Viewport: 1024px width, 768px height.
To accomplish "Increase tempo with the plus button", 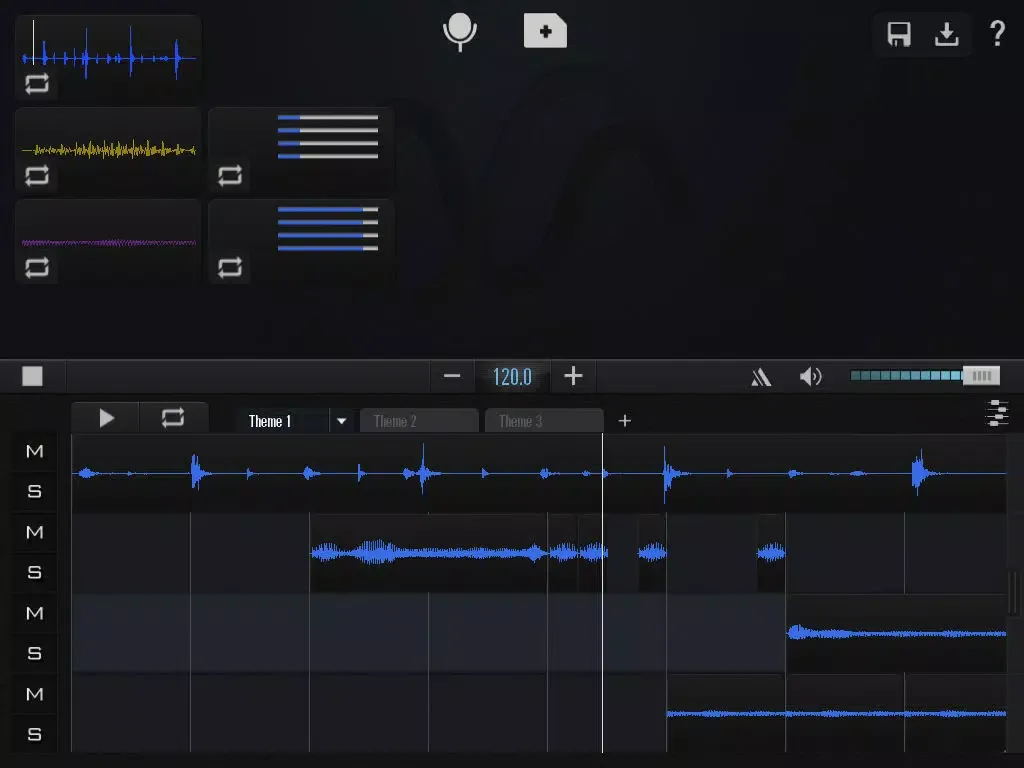I will pyautogui.click(x=573, y=376).
